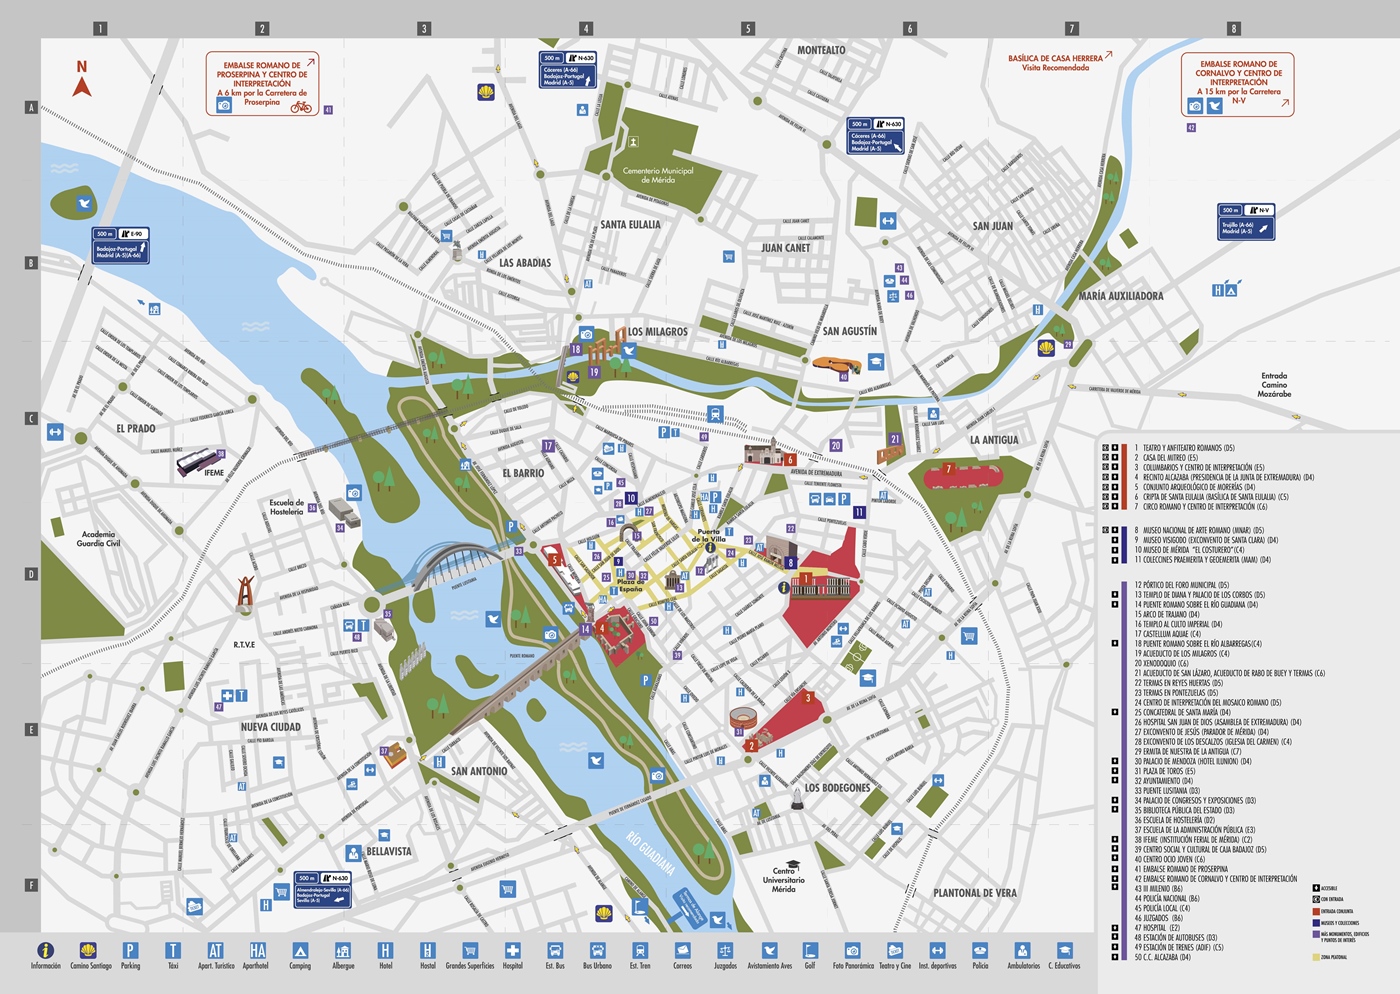Click the red north arrow compass
This screenshot has height=994, width=1400.
pyautogui.click(x=82, y=86)
